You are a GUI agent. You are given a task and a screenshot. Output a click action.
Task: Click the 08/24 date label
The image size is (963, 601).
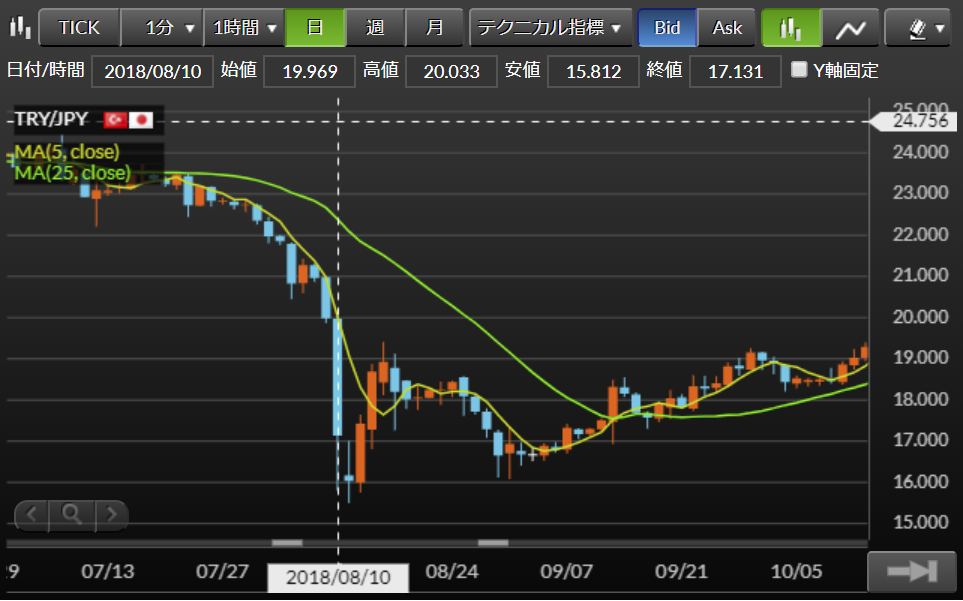[x=451, y=572]
